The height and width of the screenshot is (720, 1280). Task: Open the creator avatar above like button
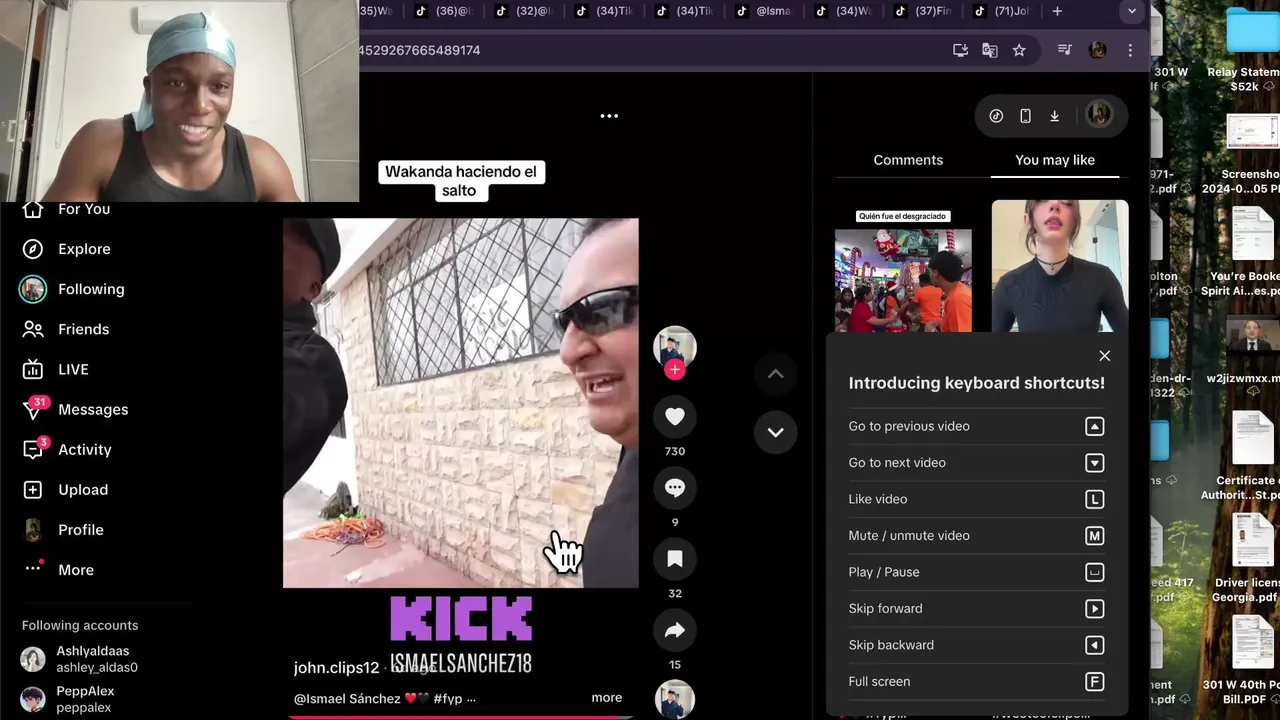tap(675, 346)
